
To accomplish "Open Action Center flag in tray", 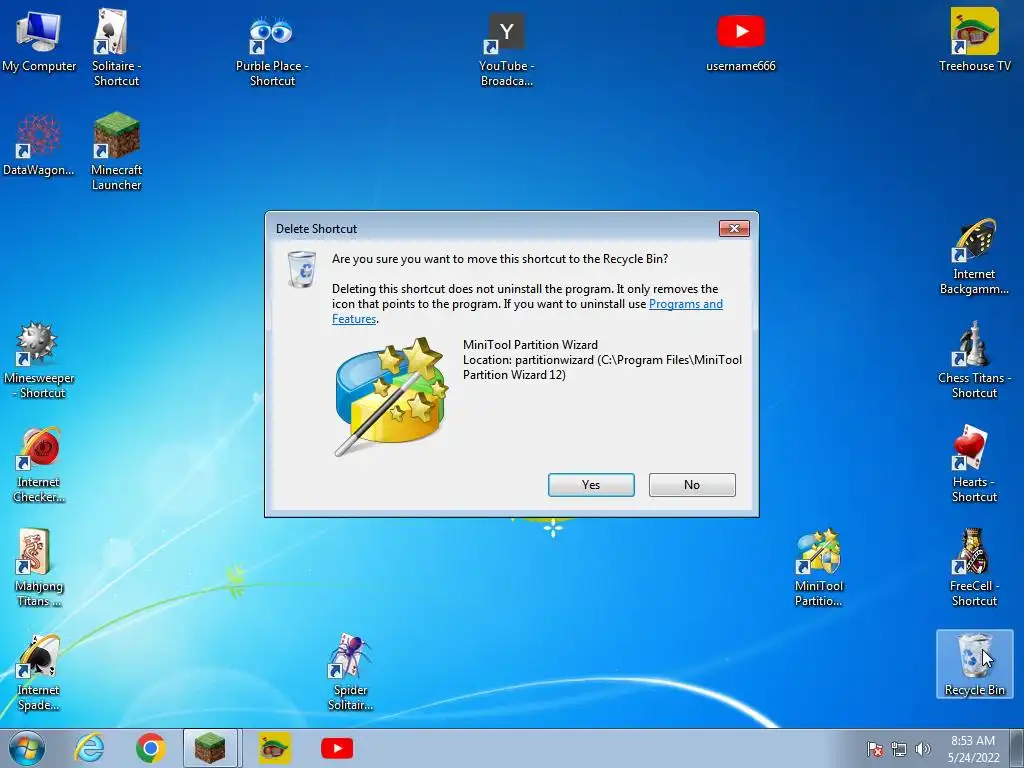I will [875, 750].
